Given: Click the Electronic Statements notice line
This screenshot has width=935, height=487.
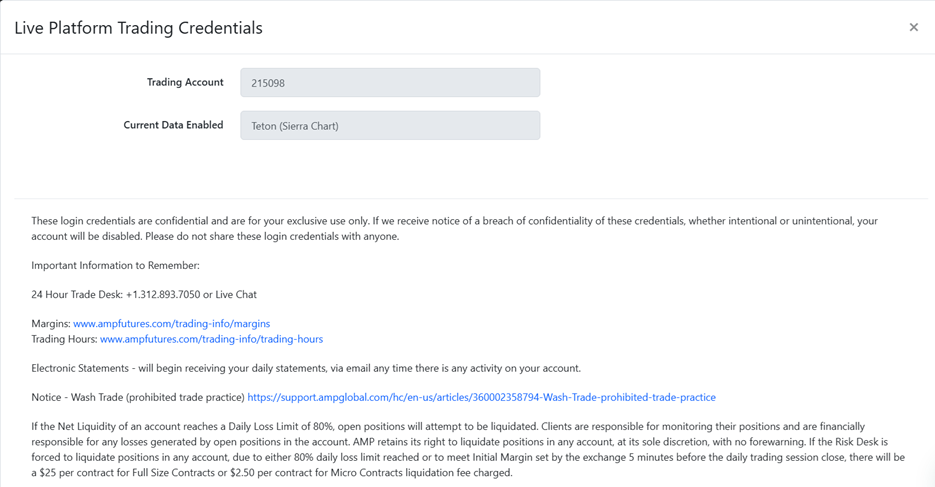Looking at the screenshot, I should pos(305,368).
